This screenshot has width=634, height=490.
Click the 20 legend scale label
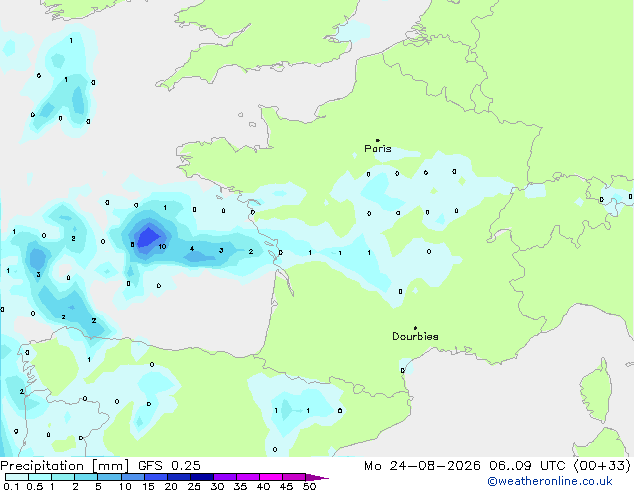[x=171, y=486]
